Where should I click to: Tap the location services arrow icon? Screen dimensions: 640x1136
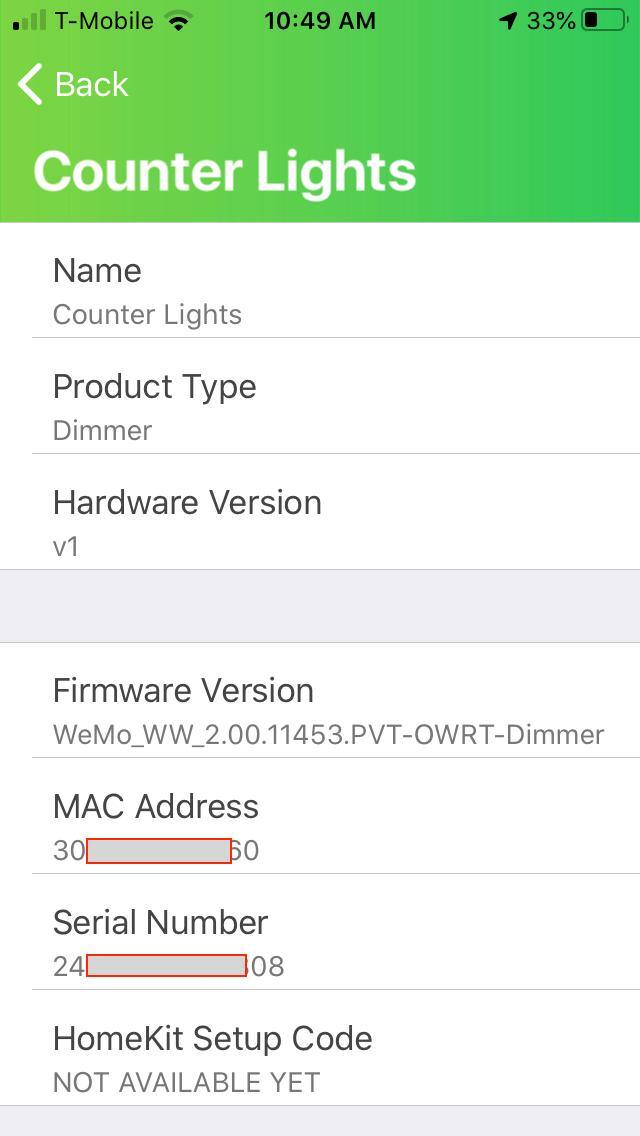coord(509,20)
